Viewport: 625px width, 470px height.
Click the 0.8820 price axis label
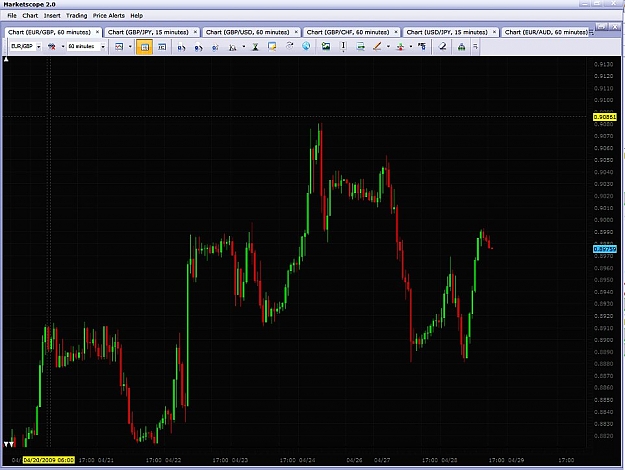click(603, 436)
